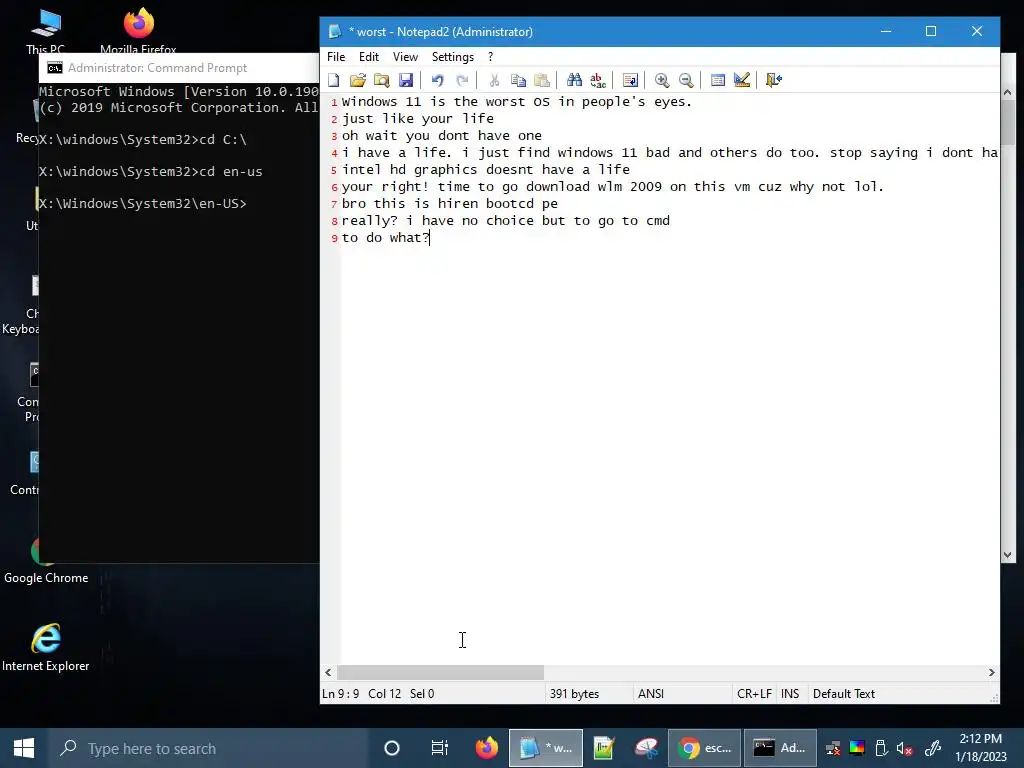
Task: Switch to Chrome 'esc...' taskbar button
Action: coord(705,748)
